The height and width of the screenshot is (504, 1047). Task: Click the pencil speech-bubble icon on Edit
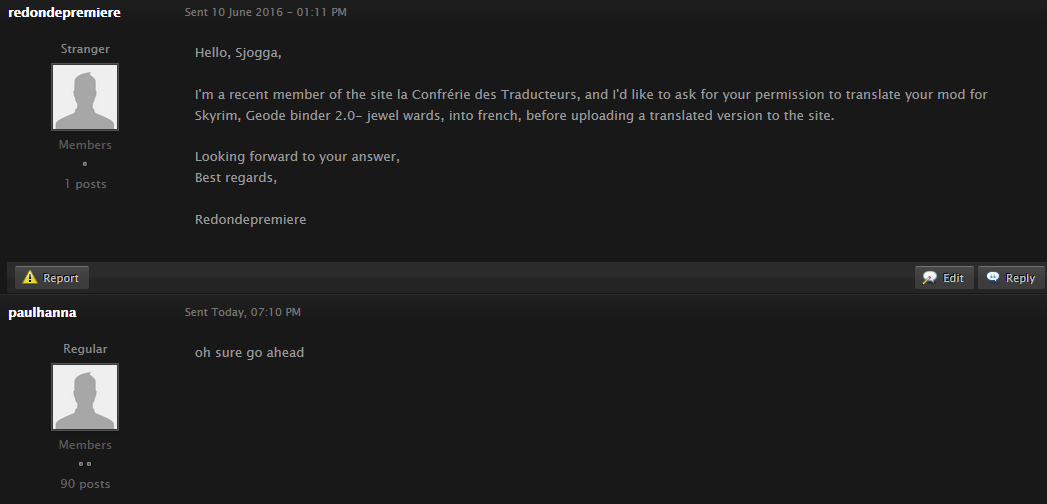click(x=929, y=278)
